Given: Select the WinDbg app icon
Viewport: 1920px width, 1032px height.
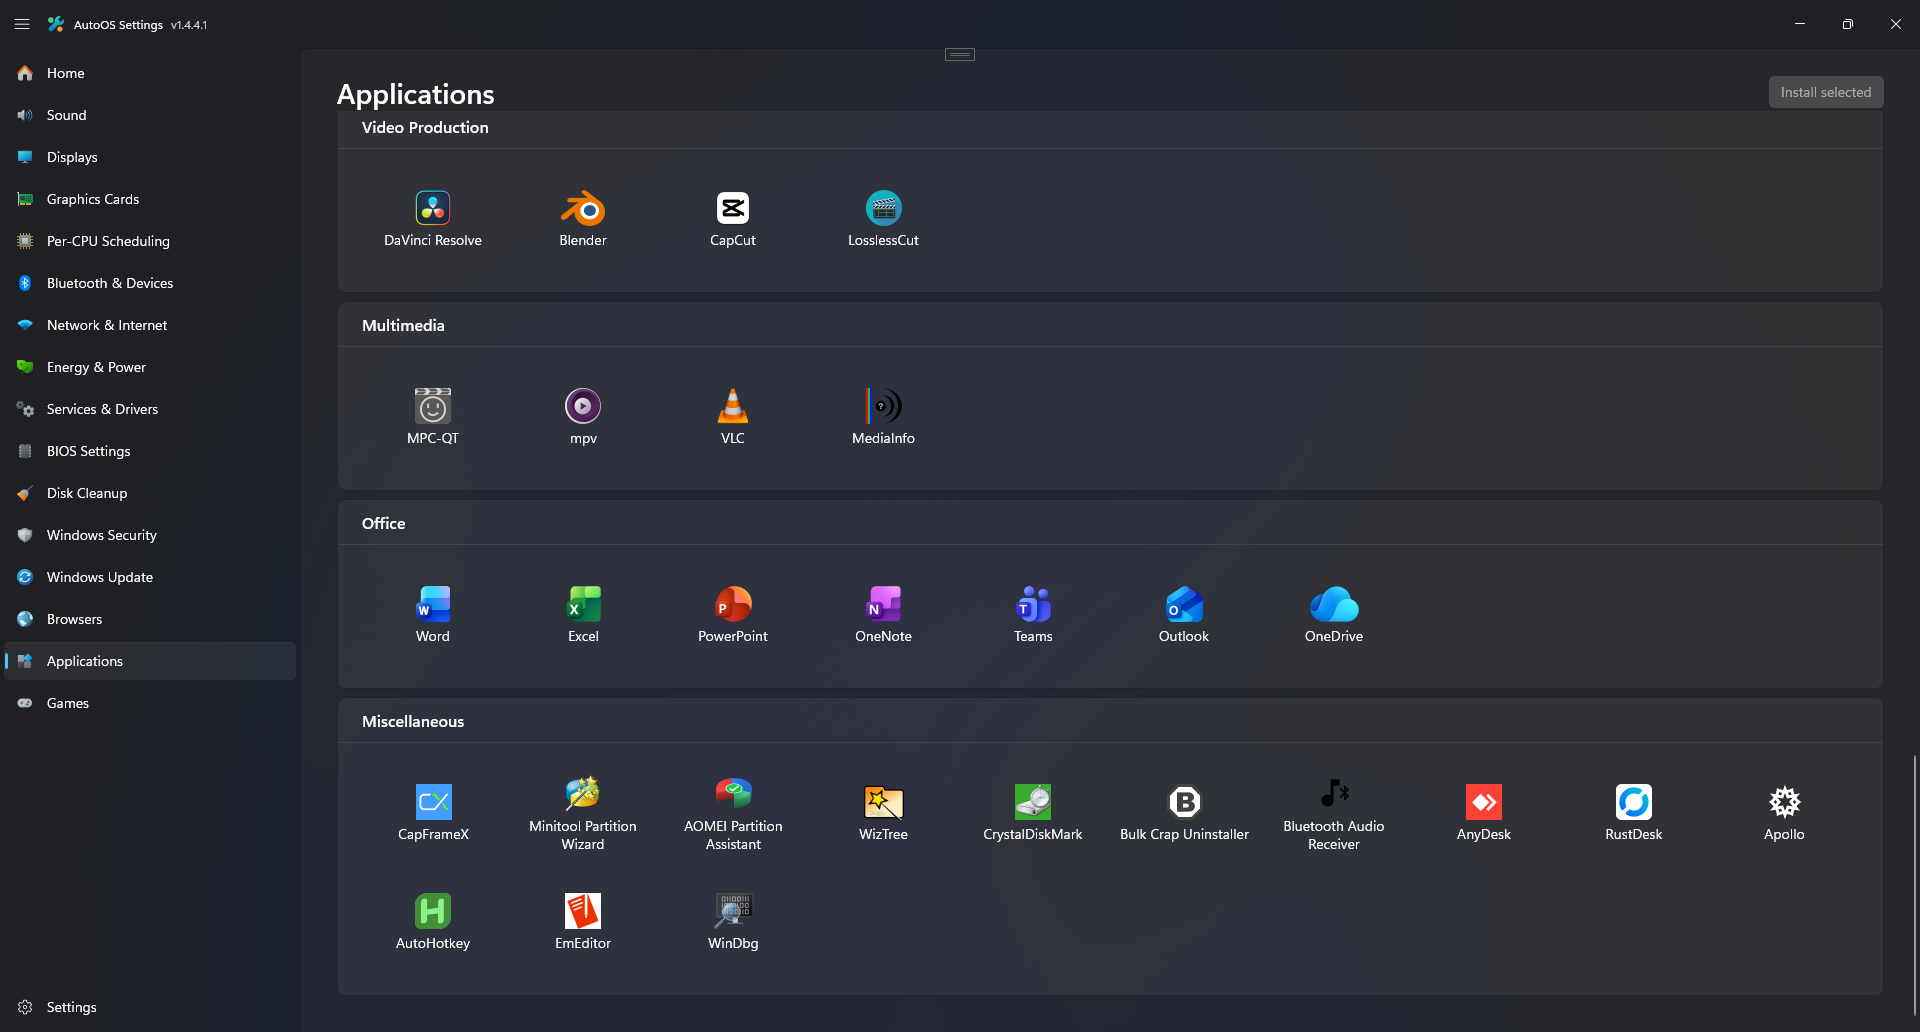Looking at the screenshot, I should 733,911.
